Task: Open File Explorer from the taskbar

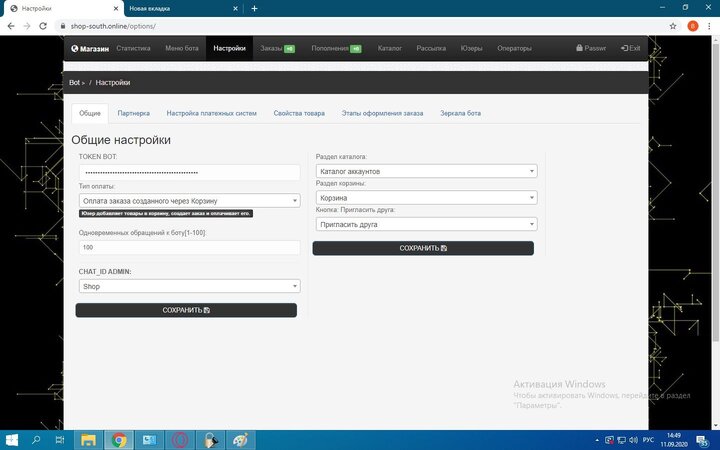Action: [88, 440]
